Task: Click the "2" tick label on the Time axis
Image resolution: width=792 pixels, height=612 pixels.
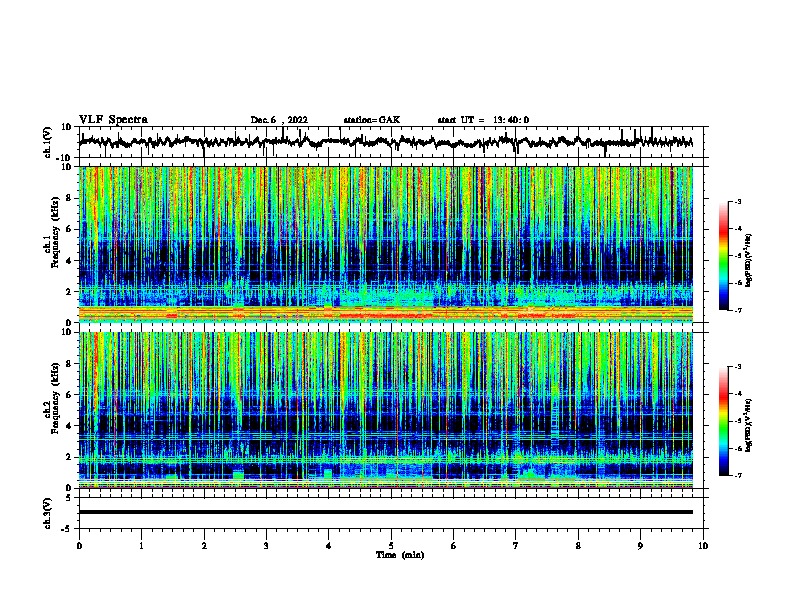Action: click(x=204, y=546)
